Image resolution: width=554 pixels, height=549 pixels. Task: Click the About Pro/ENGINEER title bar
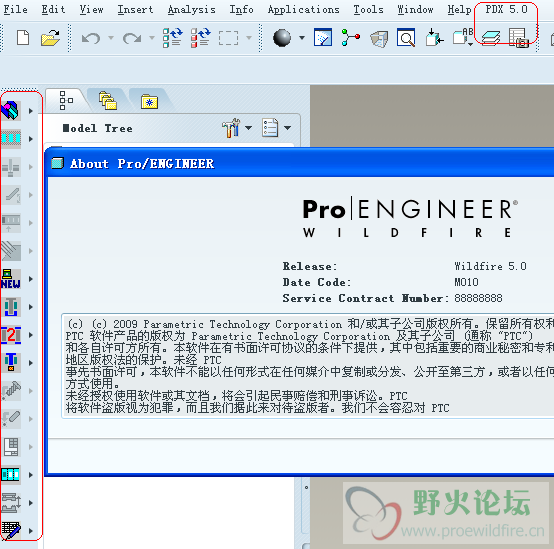[x=300, y=164]
